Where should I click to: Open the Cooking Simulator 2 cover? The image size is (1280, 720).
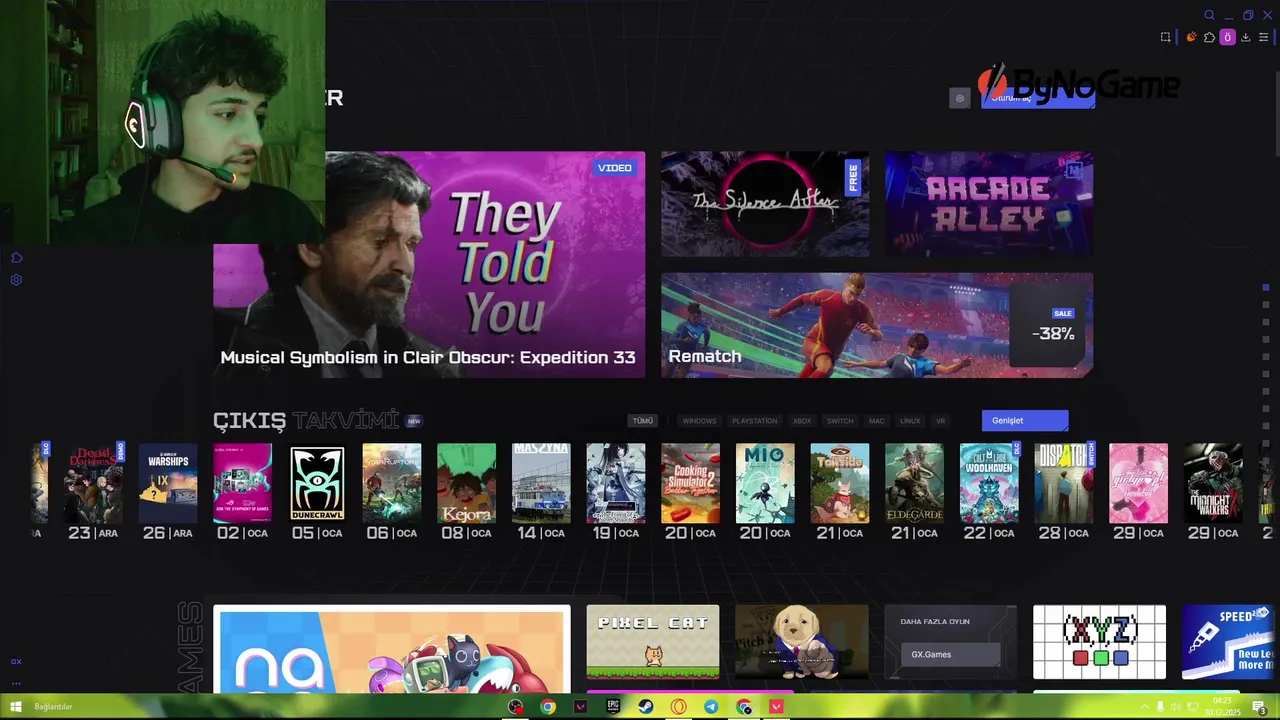[x=690, y=483]
